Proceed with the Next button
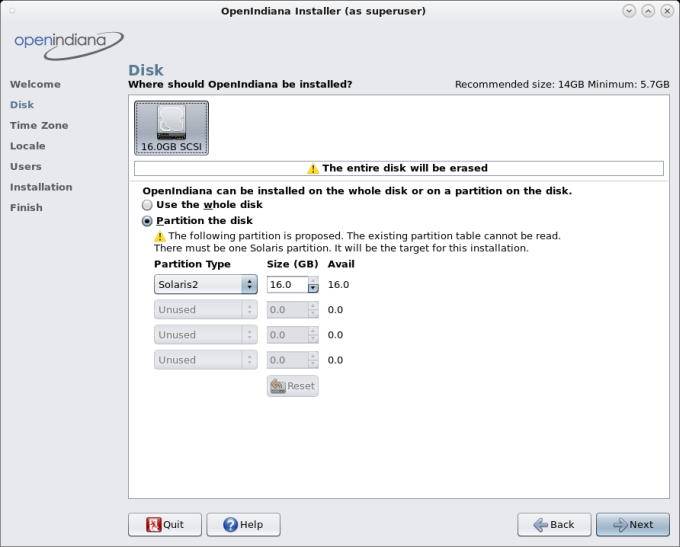This screenshot has width=680, height=547. click(633, 525)
